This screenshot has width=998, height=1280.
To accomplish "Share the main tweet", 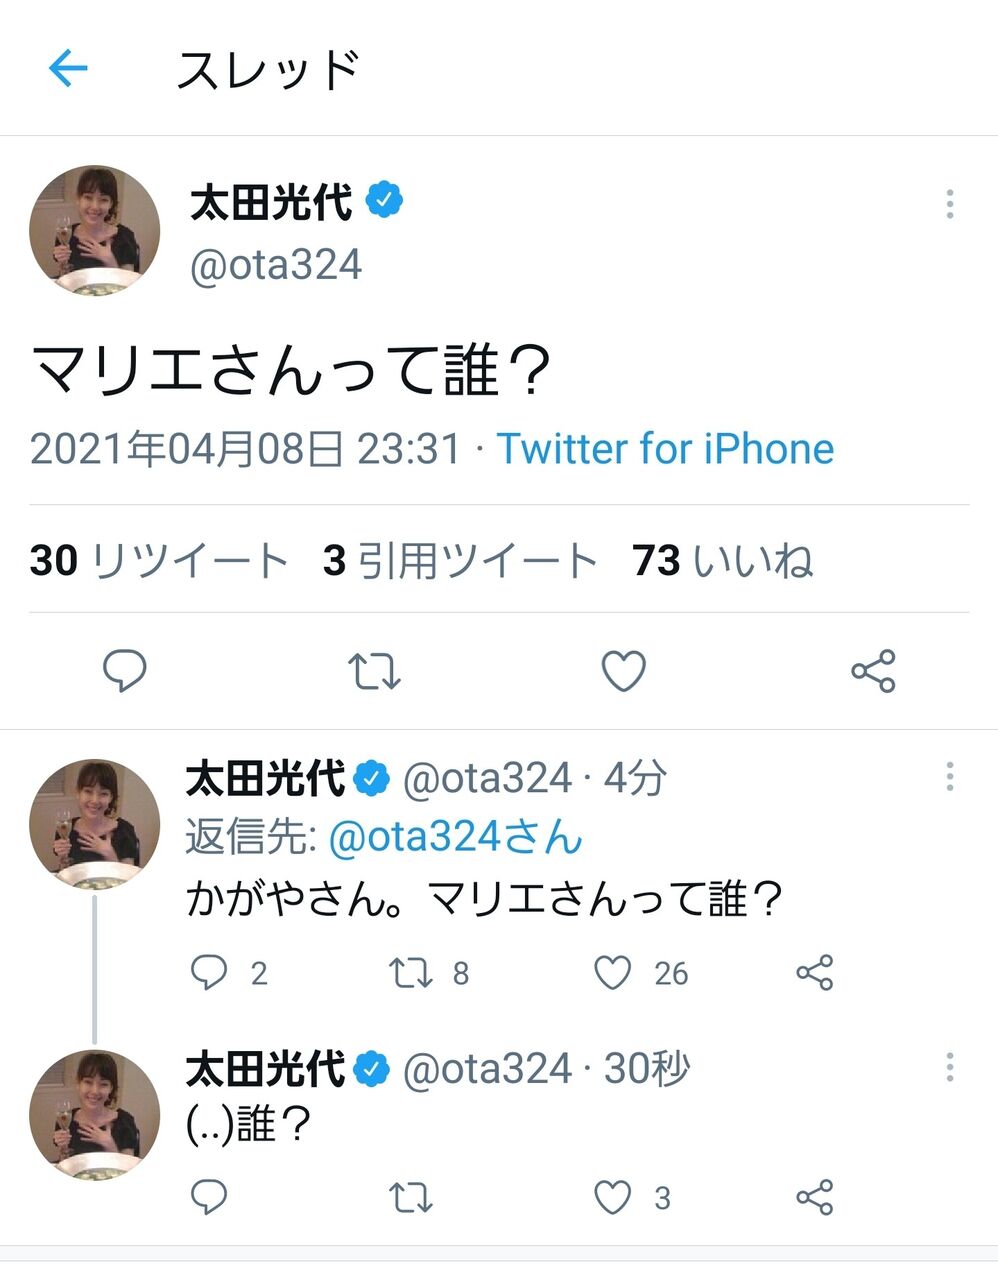I will coord(873,671).
